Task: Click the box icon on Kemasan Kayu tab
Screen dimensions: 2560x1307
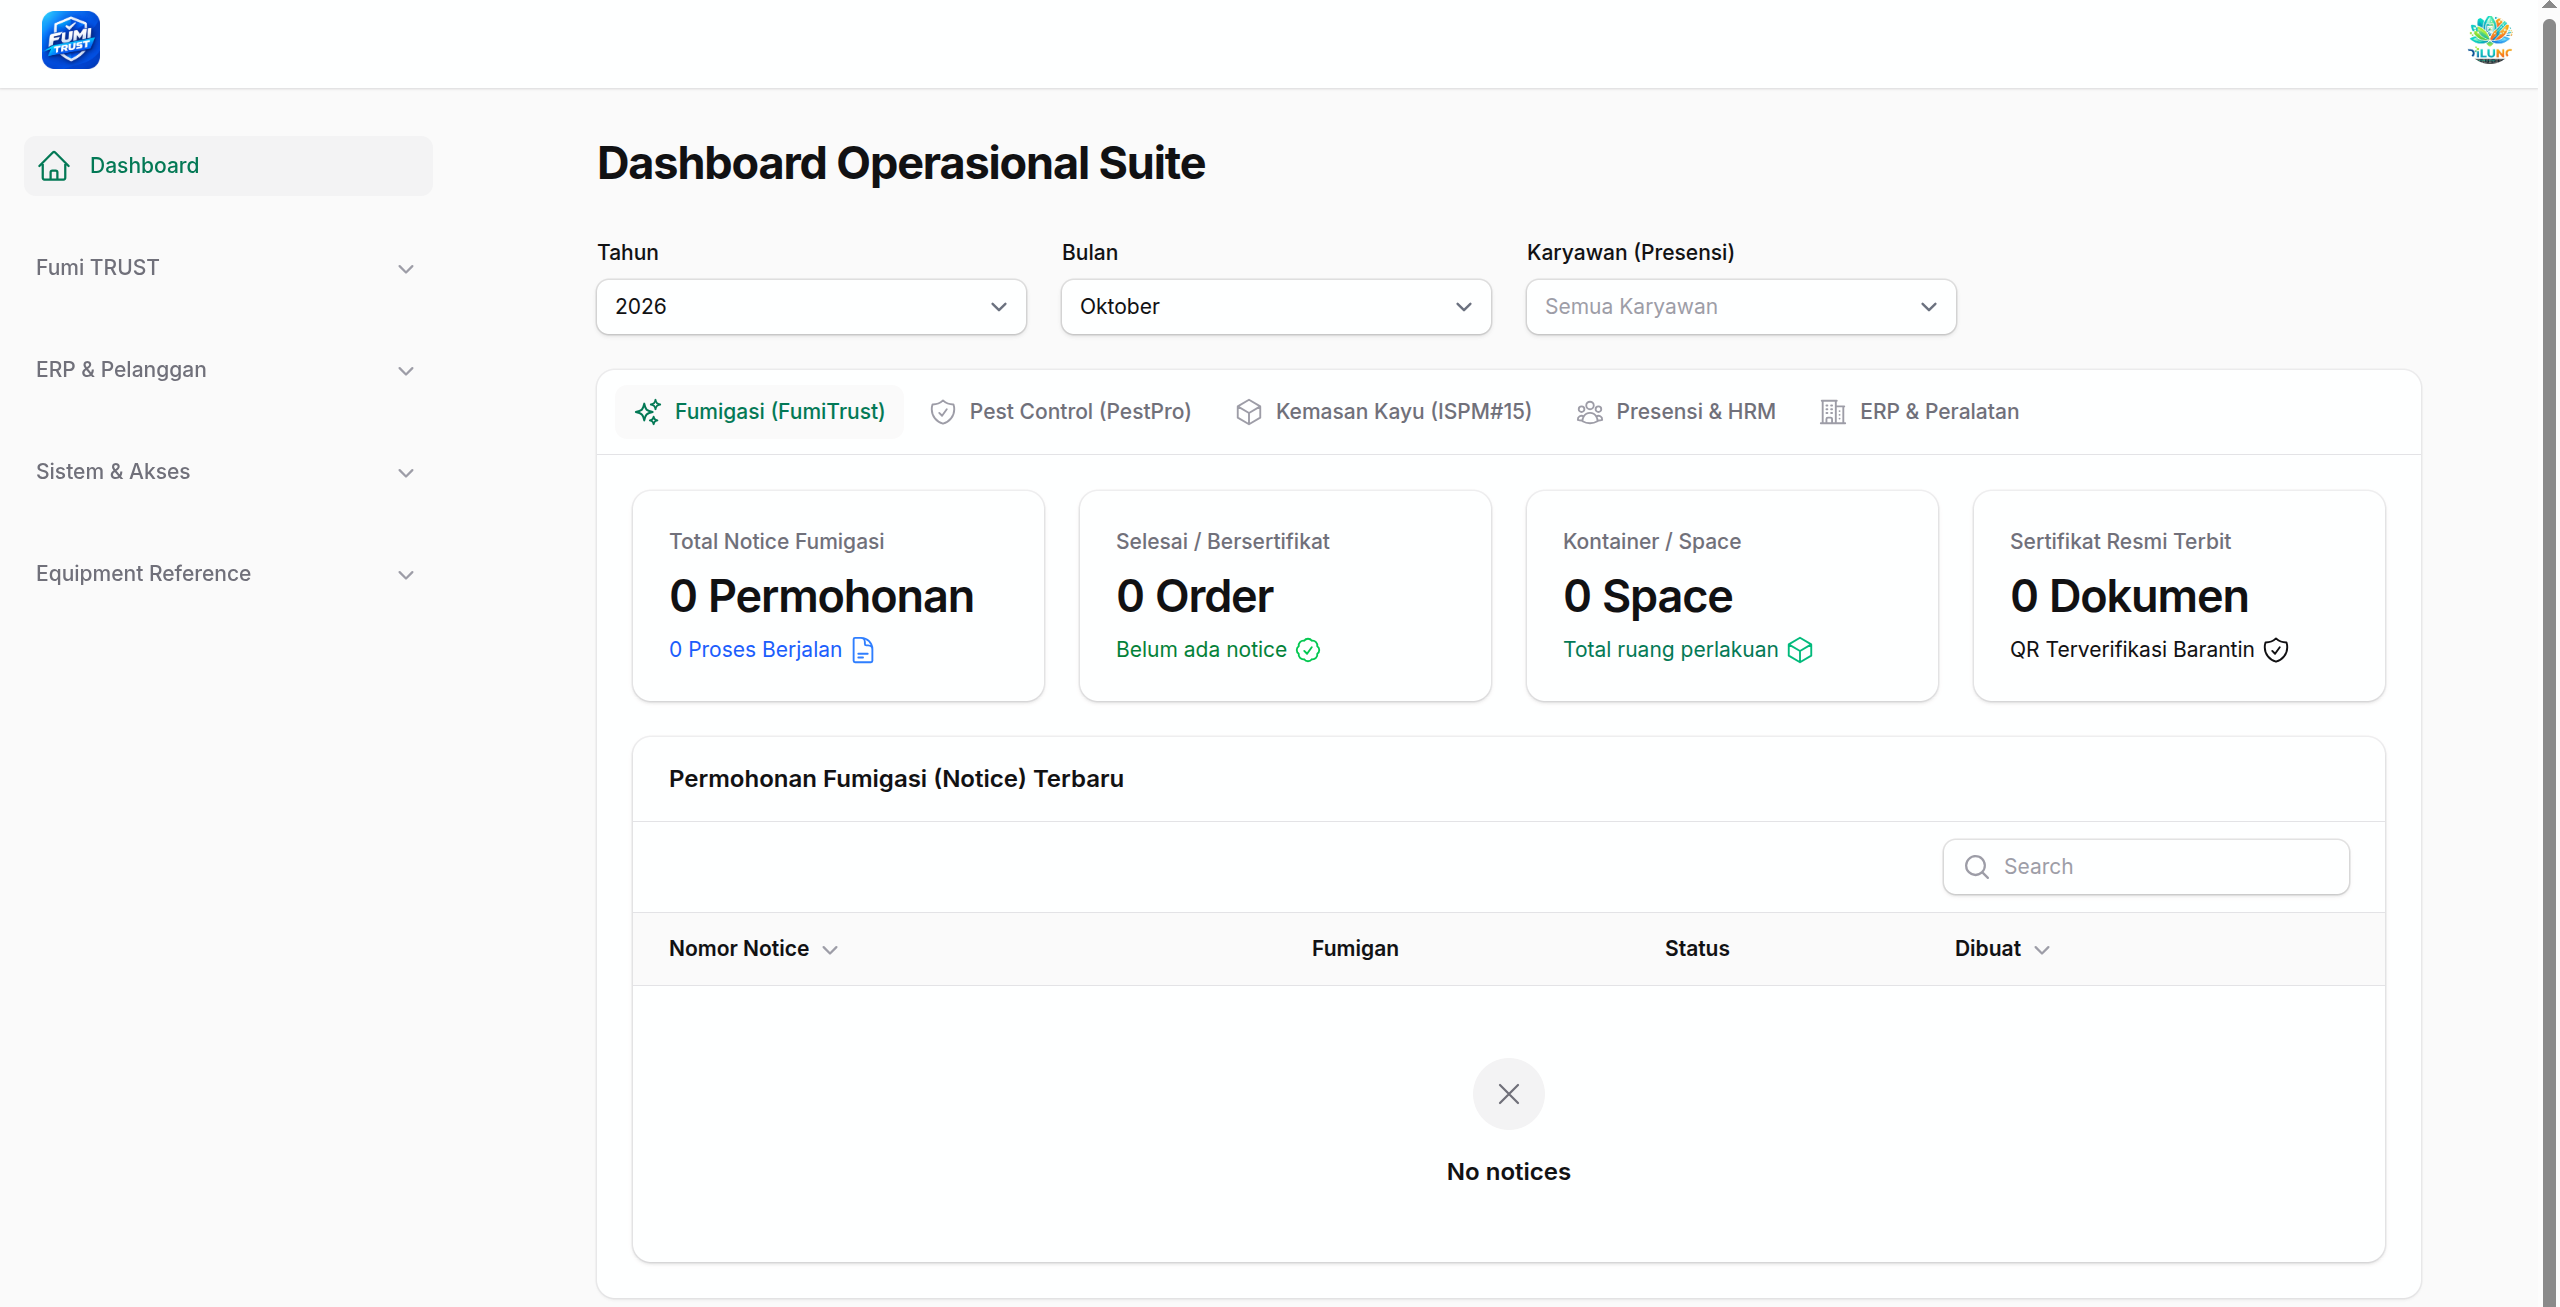Action: click(x=1248, y=412)
